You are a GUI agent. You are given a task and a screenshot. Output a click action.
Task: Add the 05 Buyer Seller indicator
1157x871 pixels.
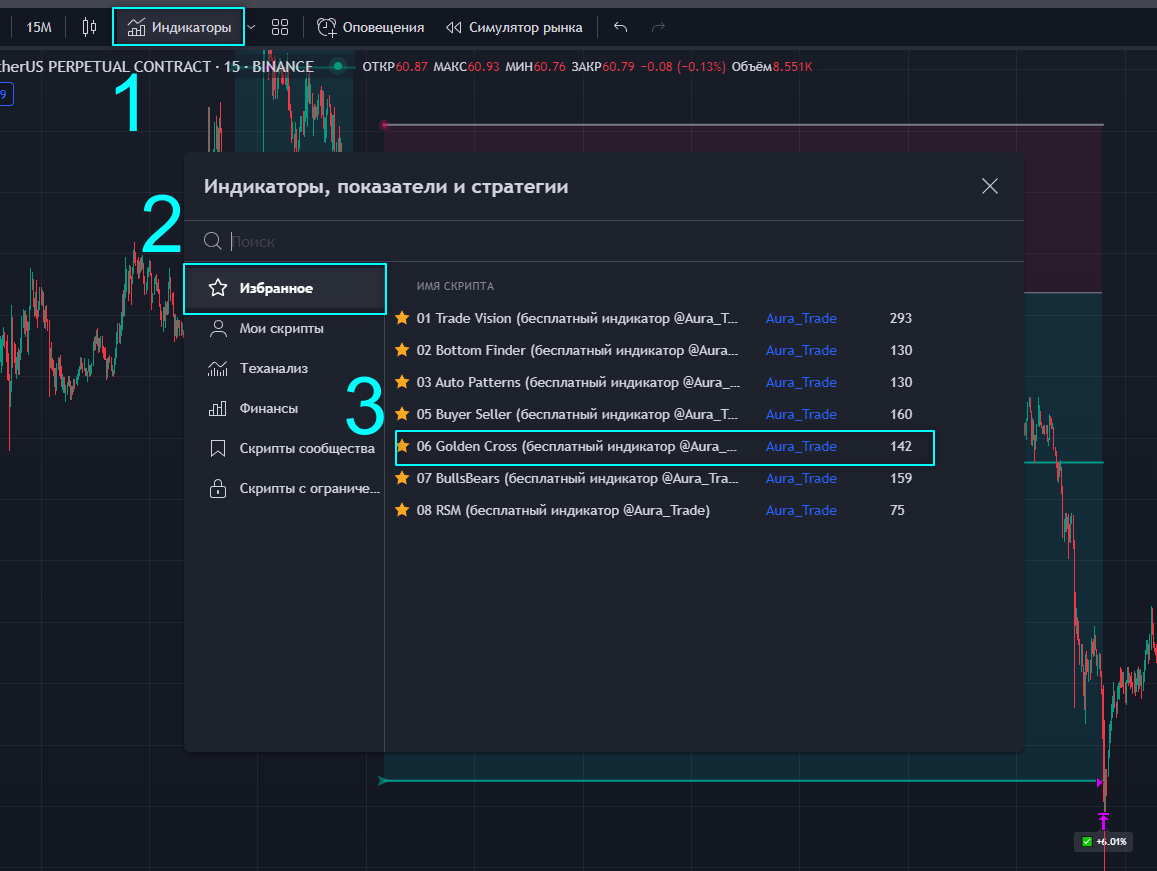tap(577, 414)
